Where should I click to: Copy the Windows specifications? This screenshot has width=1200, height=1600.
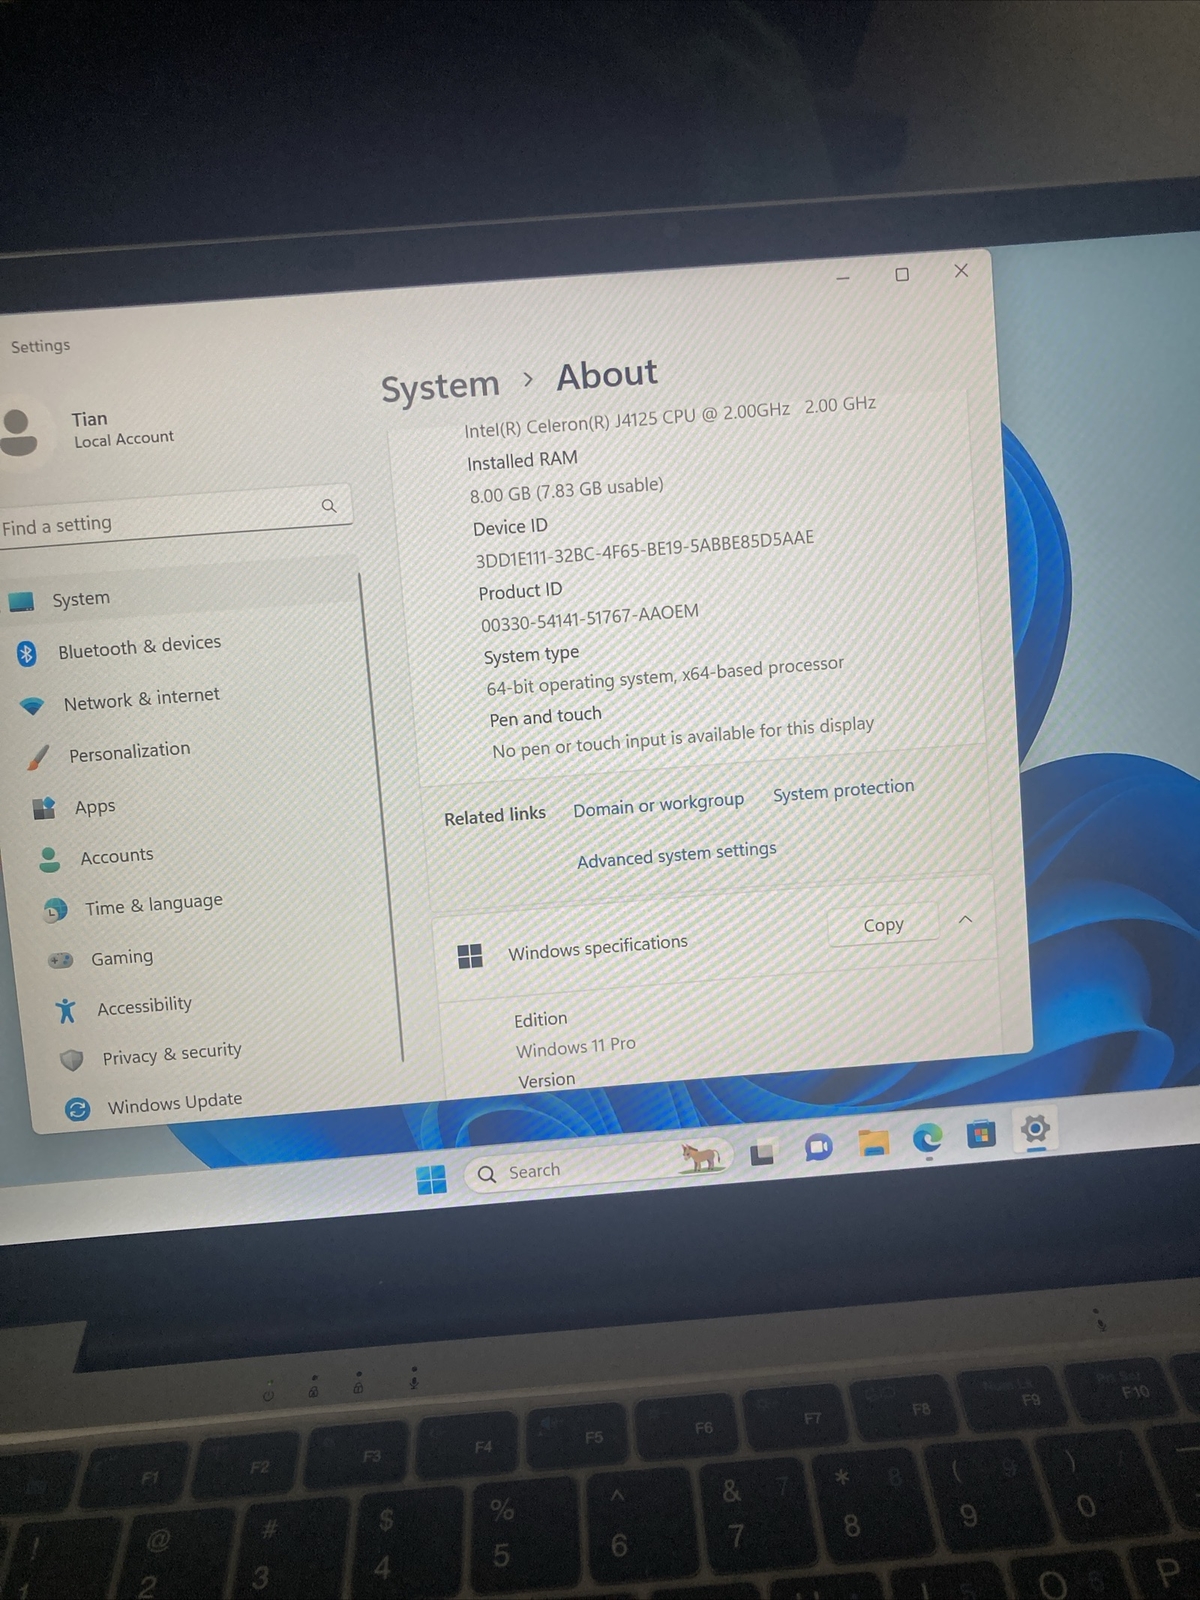883,925
